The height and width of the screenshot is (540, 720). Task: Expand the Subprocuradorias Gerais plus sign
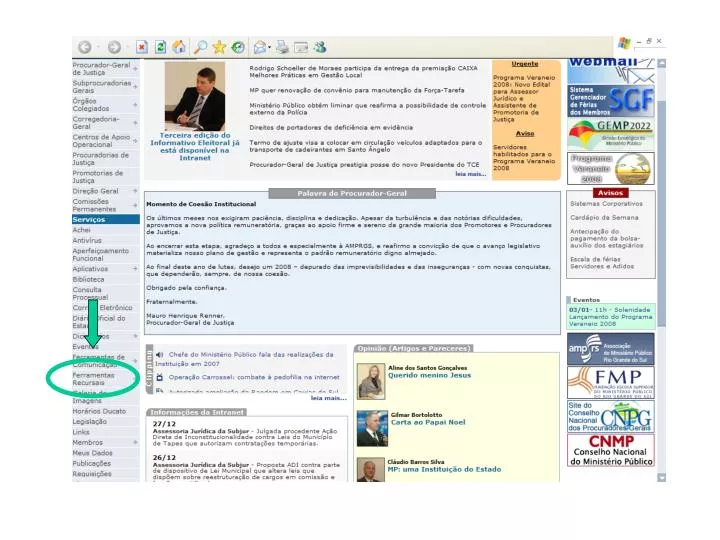tap(135, 87)
